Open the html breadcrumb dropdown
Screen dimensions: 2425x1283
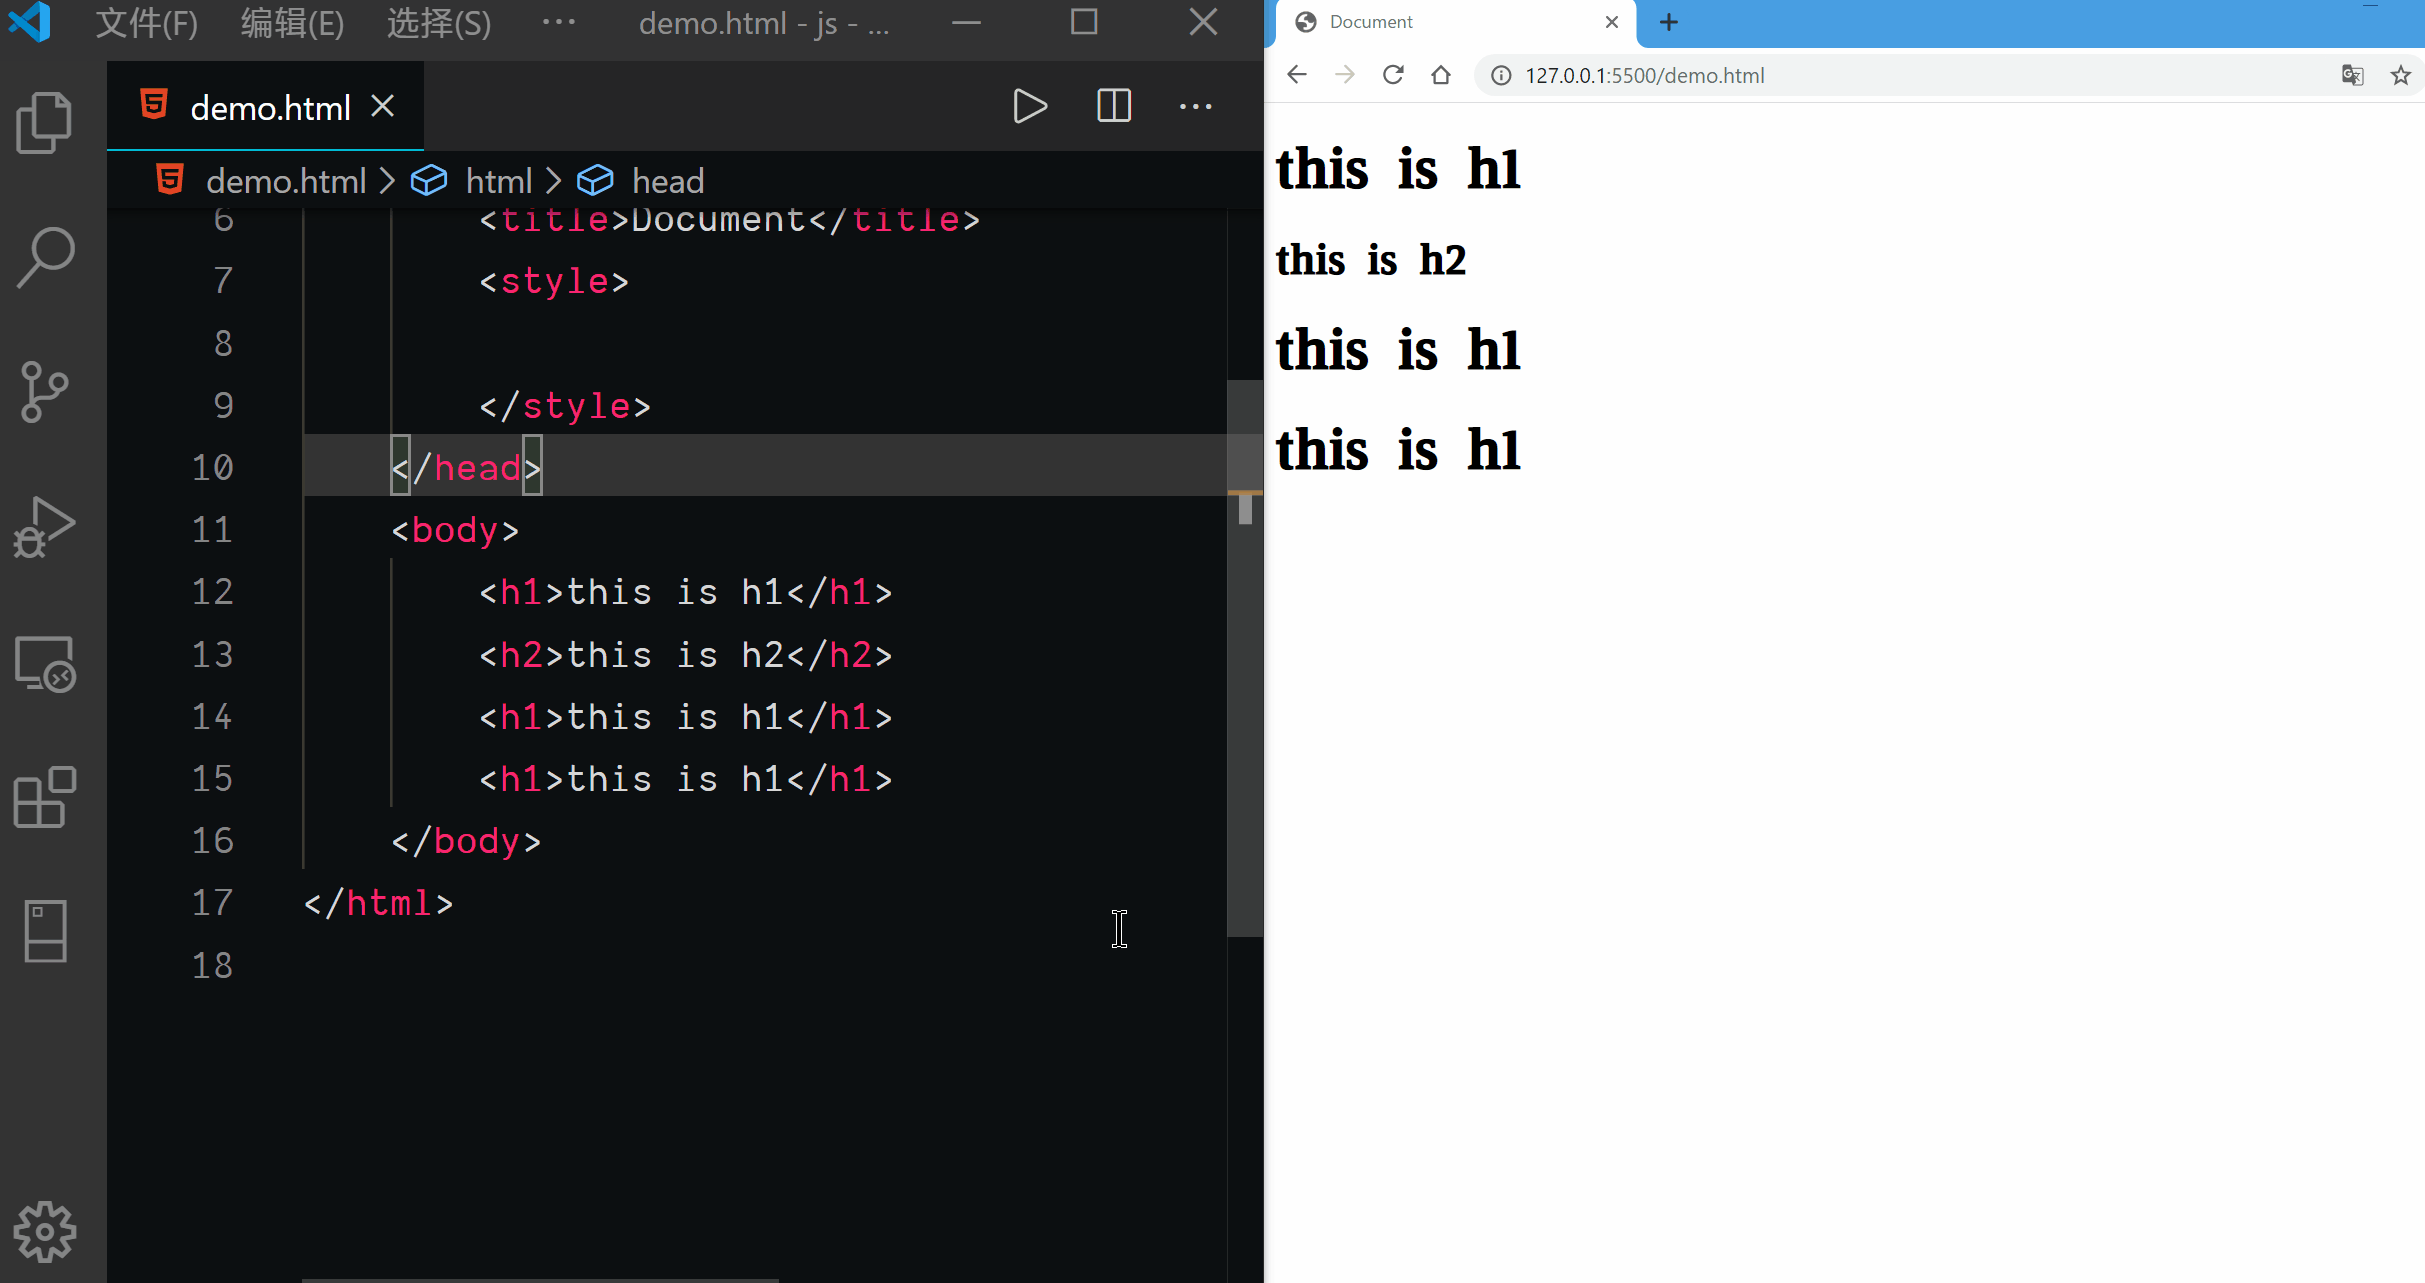[x=498, y=181]
